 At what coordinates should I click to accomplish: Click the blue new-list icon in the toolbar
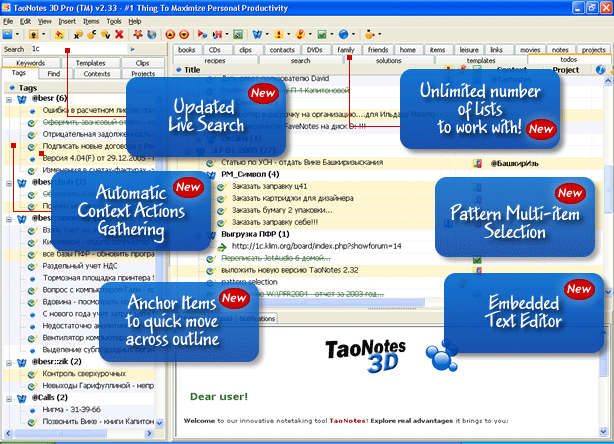pos(7,34)
